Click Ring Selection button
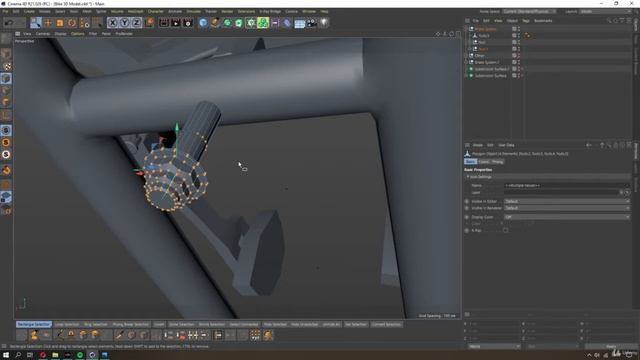 (96, 324)
